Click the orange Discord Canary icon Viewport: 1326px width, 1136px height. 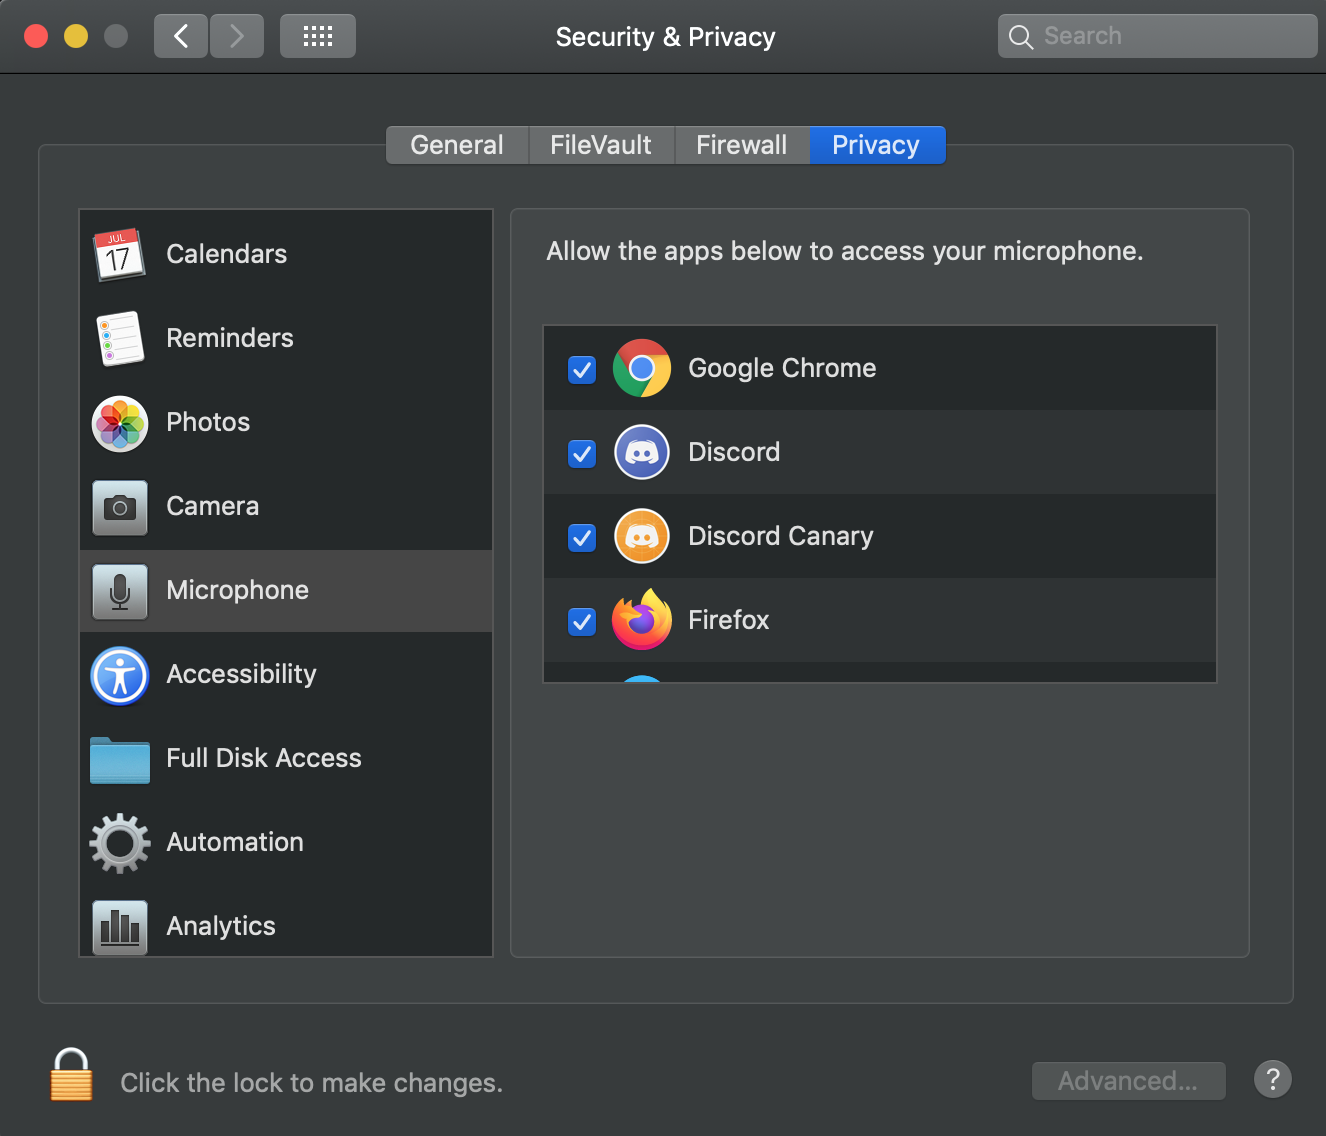[642, 536]
